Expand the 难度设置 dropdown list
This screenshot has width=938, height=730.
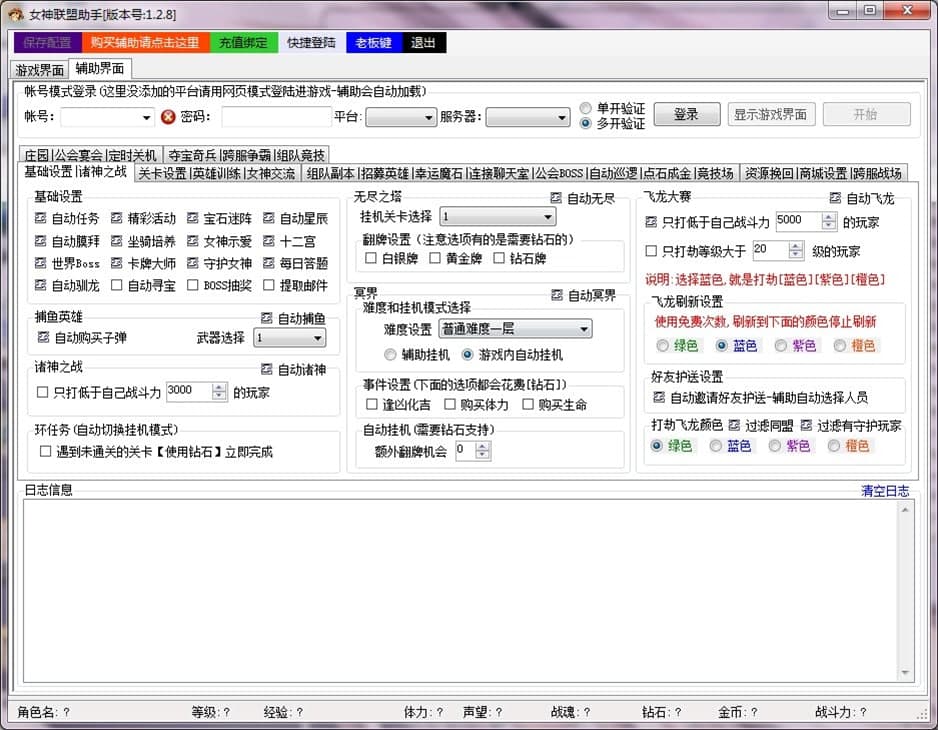click(x=584, y=329)
